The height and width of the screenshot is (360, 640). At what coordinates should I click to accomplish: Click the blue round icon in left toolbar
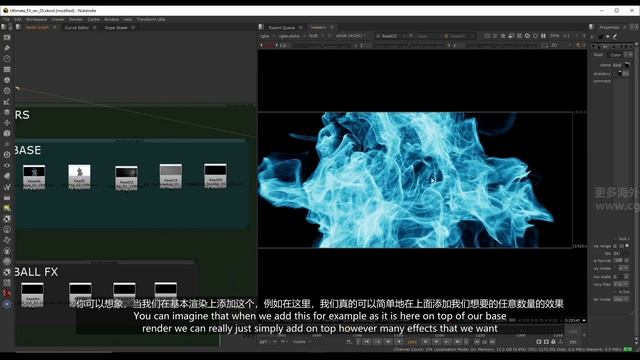point(7,304)
